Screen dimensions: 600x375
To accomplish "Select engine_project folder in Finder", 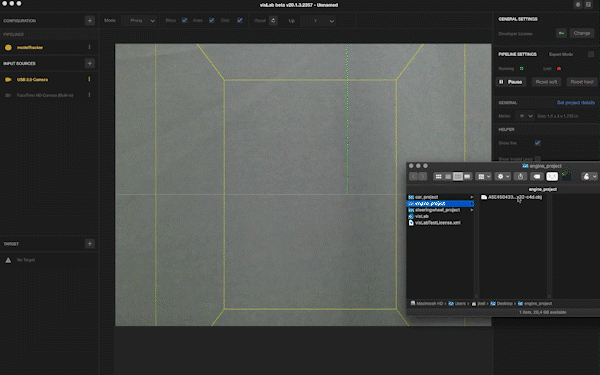I will tap(440, 204).
